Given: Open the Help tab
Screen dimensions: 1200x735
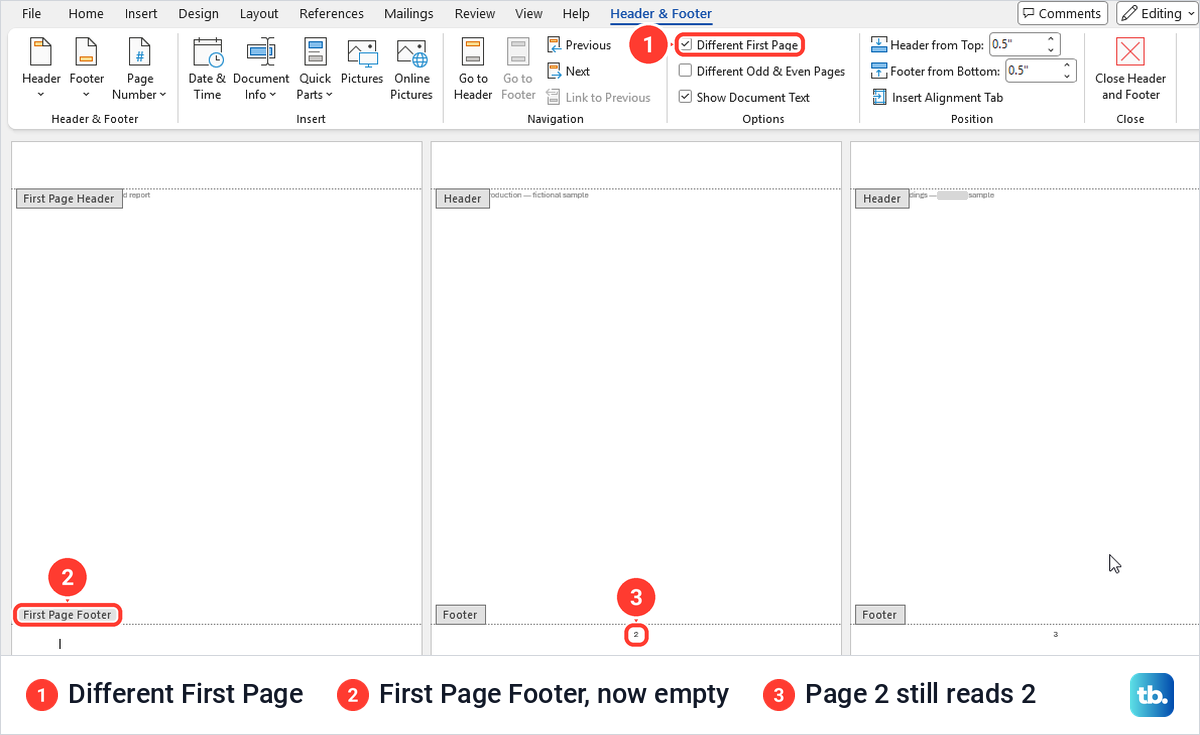Looking at the screenshot, I should click(576, 13).
